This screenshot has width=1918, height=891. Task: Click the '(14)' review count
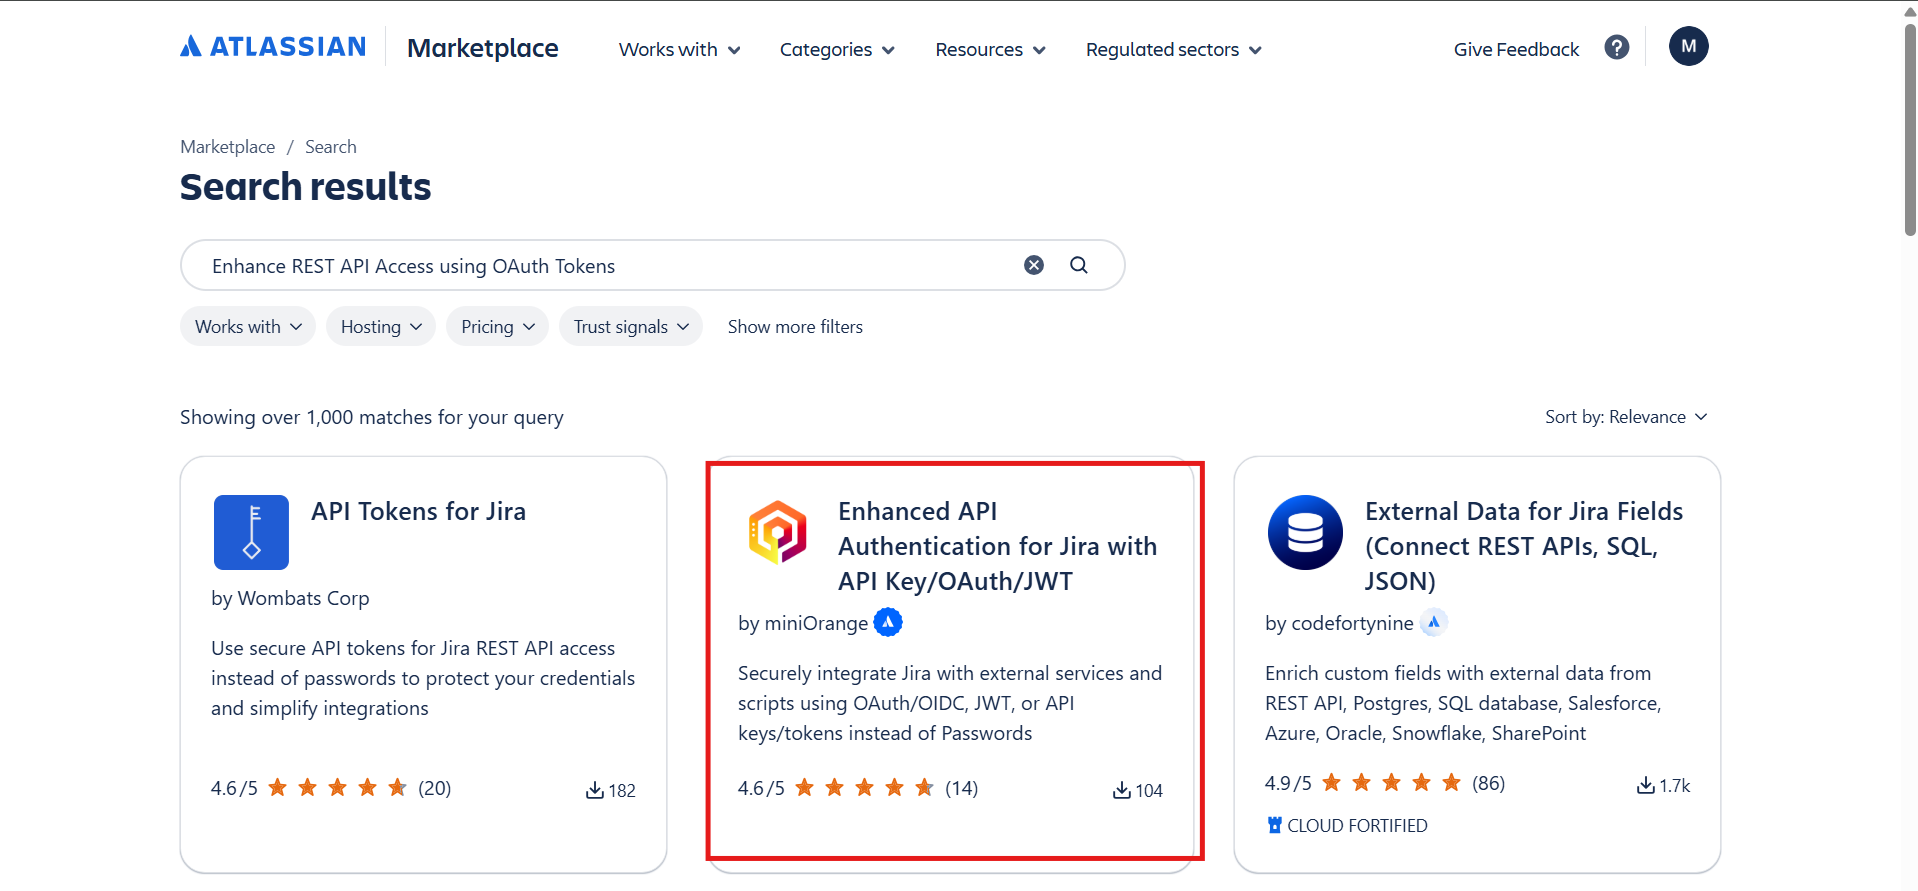(962, 788)
